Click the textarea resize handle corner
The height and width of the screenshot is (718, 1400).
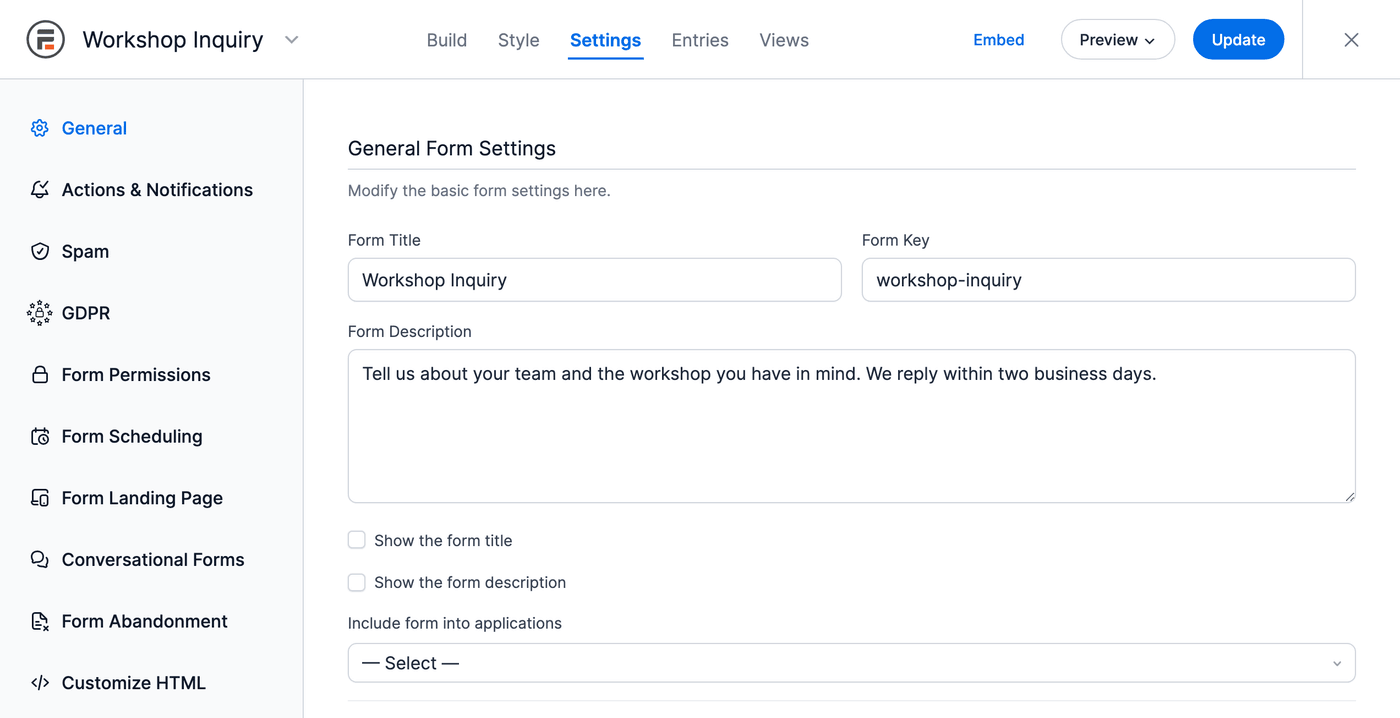pyautogui.click(x=1349, y=496)
